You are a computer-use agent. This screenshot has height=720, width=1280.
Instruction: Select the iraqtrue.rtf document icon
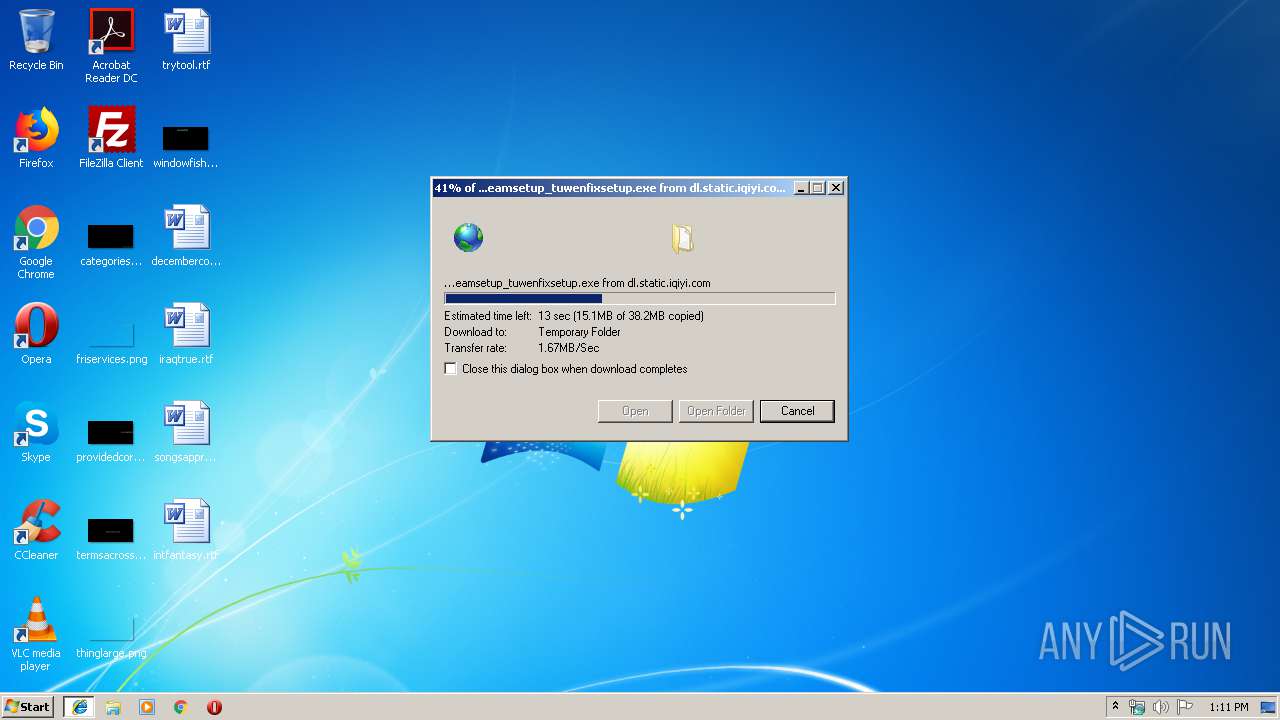click(x=186, y=334)
